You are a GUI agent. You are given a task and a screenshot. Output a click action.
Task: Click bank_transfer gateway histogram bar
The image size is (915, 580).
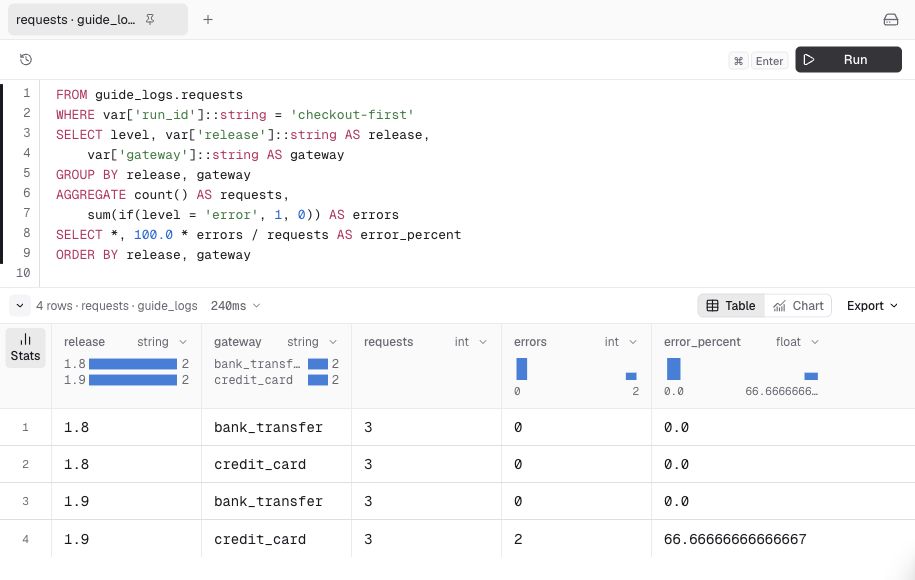pos(318,364)
